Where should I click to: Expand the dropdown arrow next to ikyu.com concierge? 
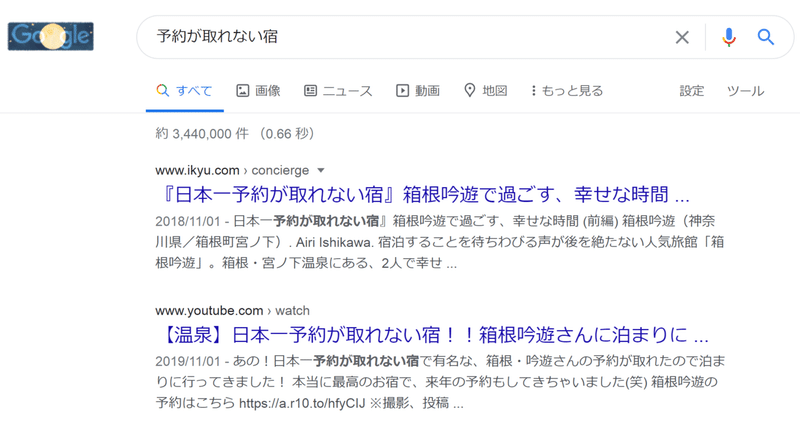click(x=321, y=170)
